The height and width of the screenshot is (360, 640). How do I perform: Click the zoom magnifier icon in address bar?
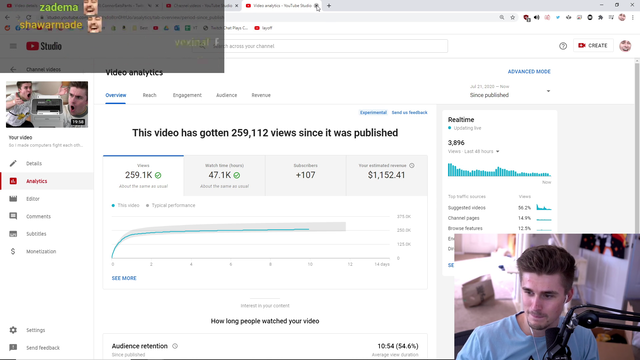point(502,18)
